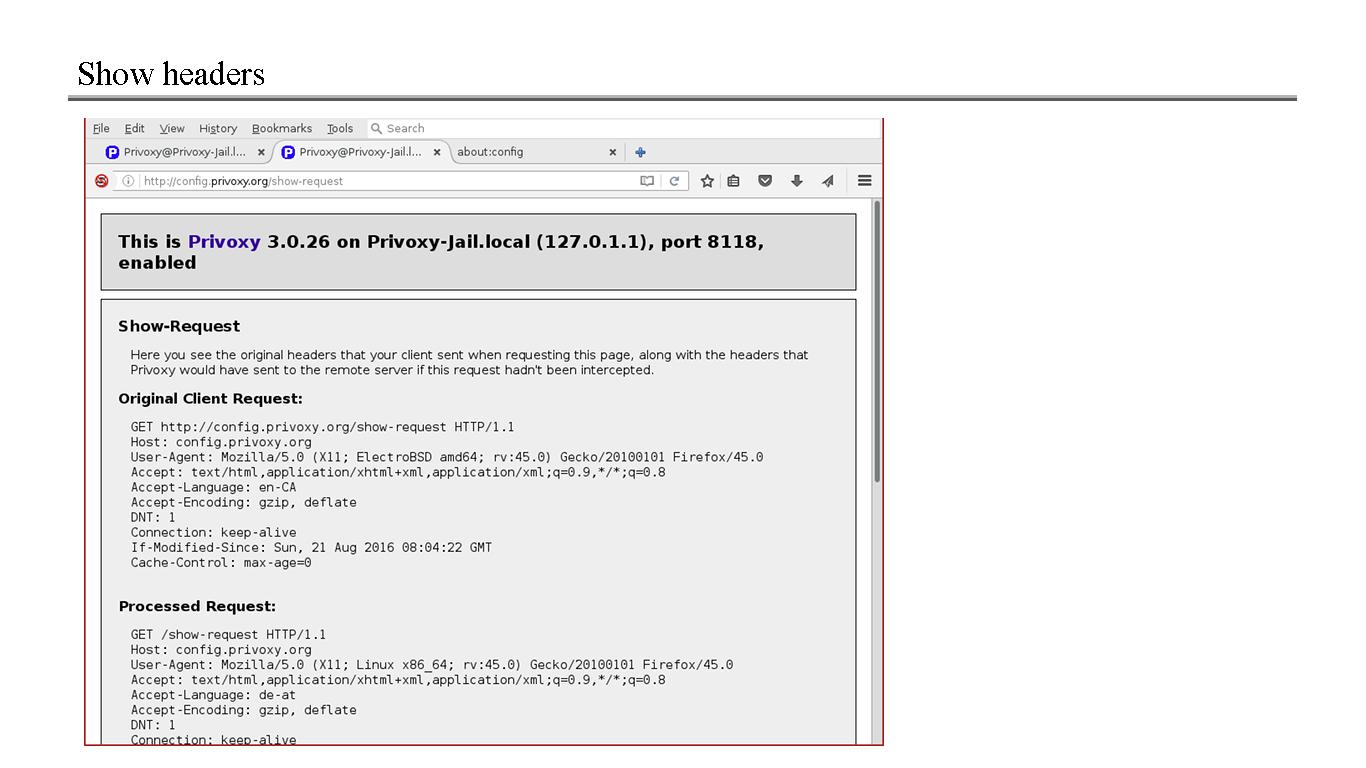Reload the current page
The height and width of the screenshot is (768, 1366).
click(674, 181)
